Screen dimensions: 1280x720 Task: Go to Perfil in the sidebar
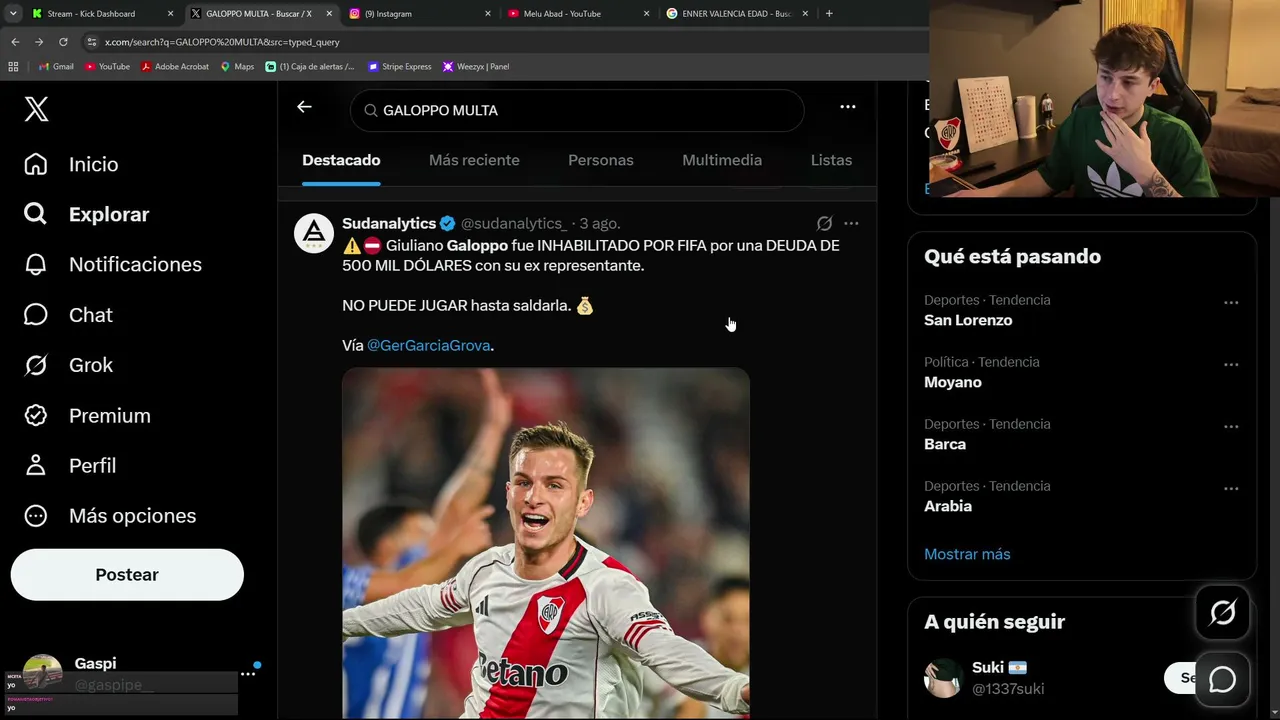[x=70, y=465]
